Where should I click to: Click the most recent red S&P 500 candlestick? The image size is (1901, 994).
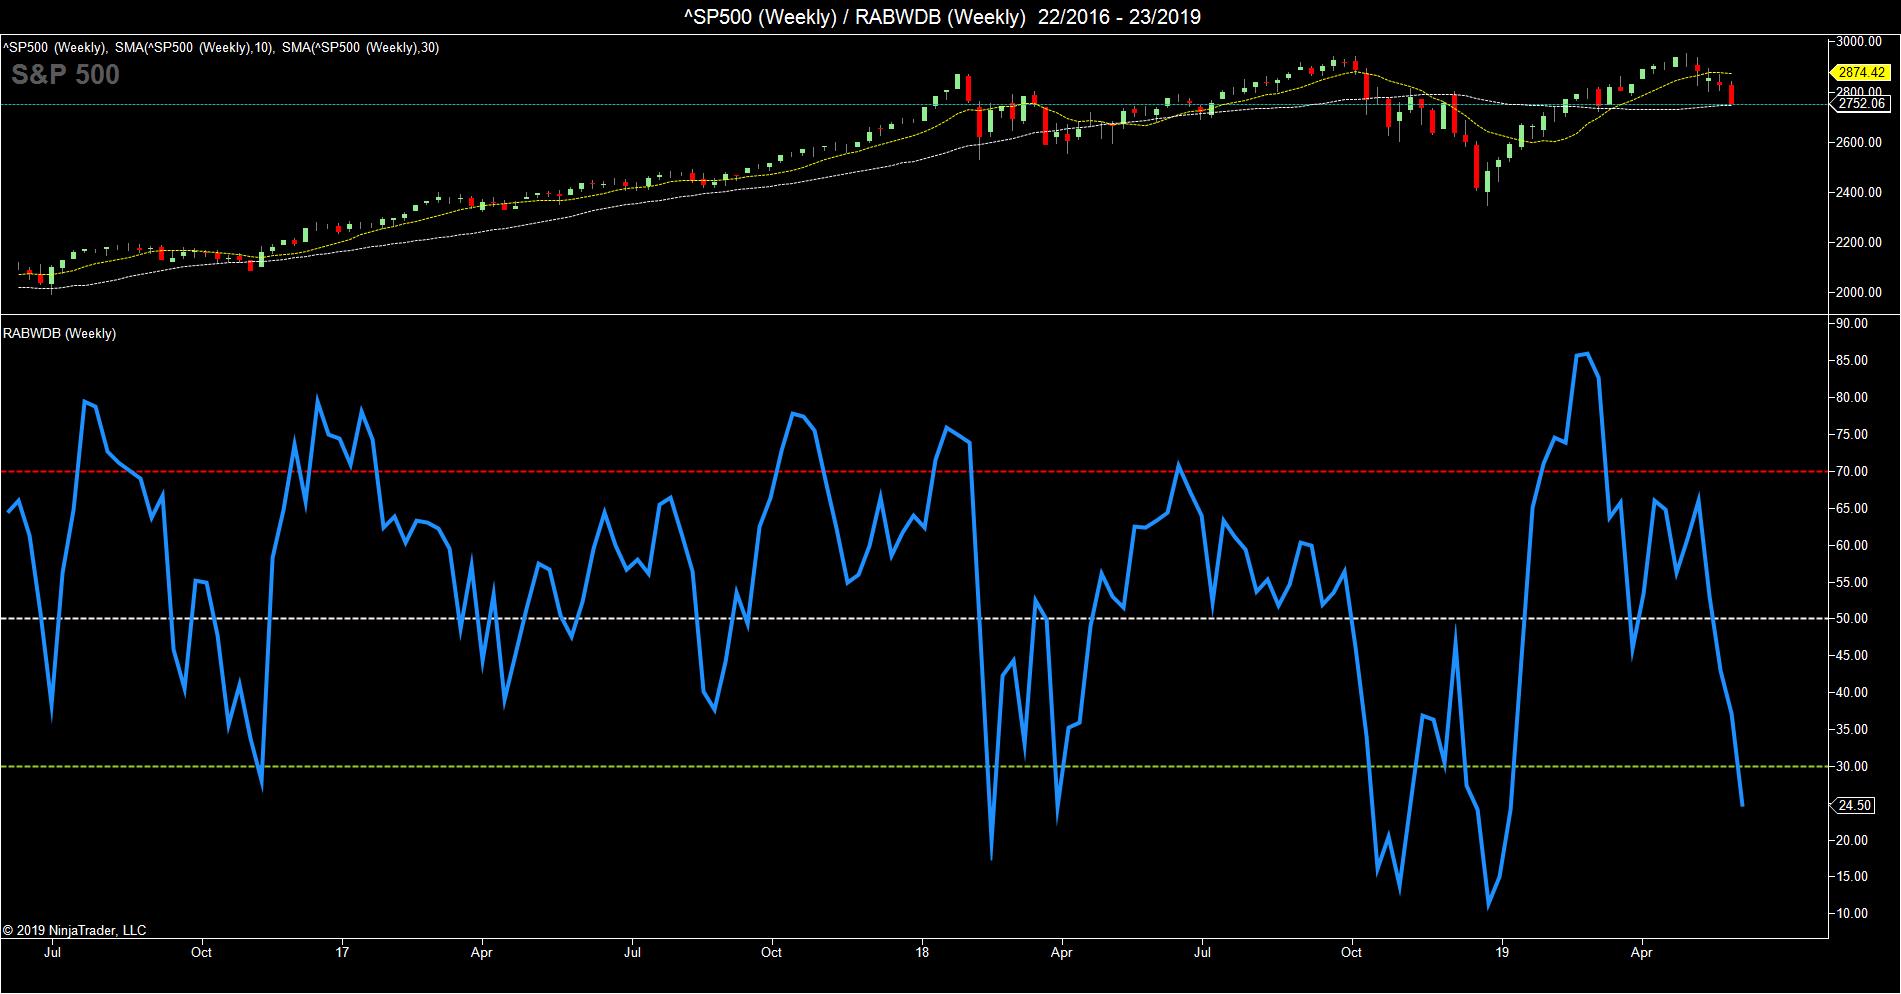[x=1731, y=95]
